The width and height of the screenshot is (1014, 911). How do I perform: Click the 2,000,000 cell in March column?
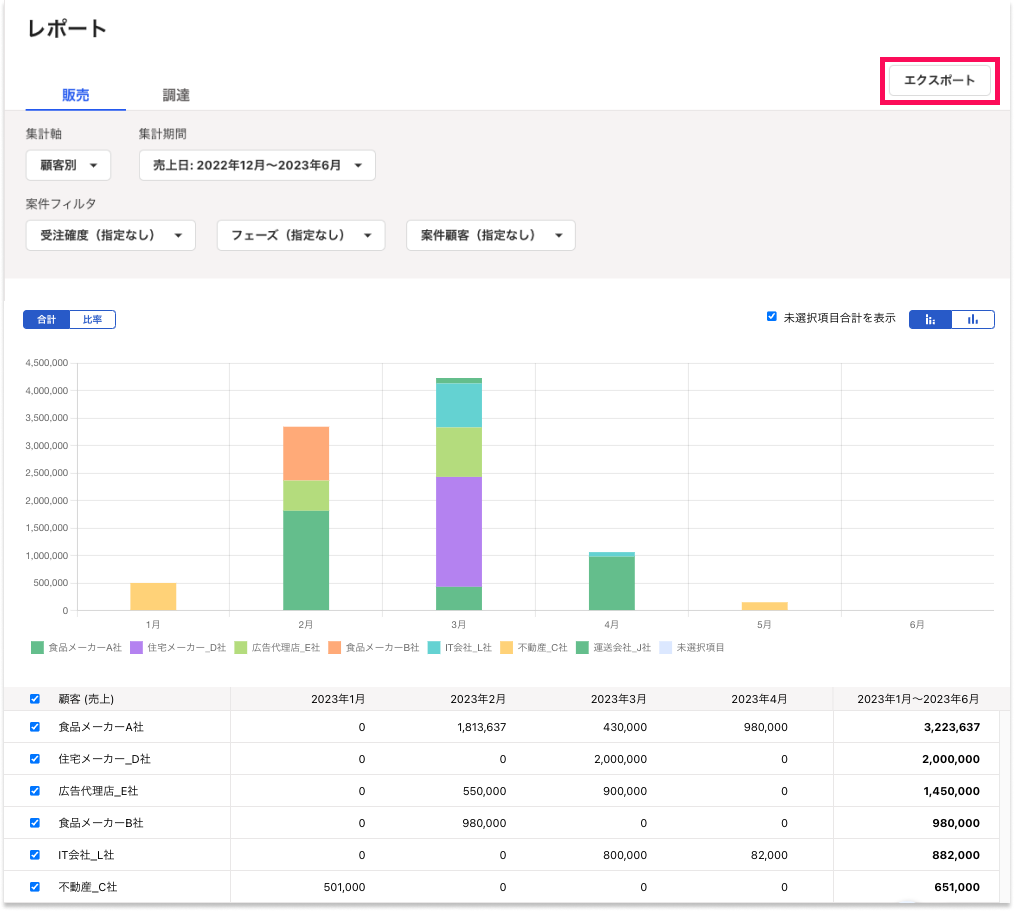(621, 759)
